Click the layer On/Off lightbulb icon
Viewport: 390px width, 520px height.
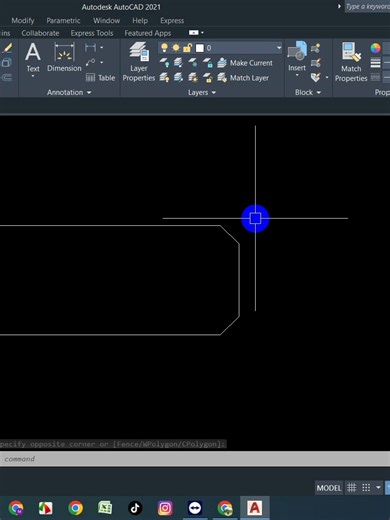tap(164, 48)
